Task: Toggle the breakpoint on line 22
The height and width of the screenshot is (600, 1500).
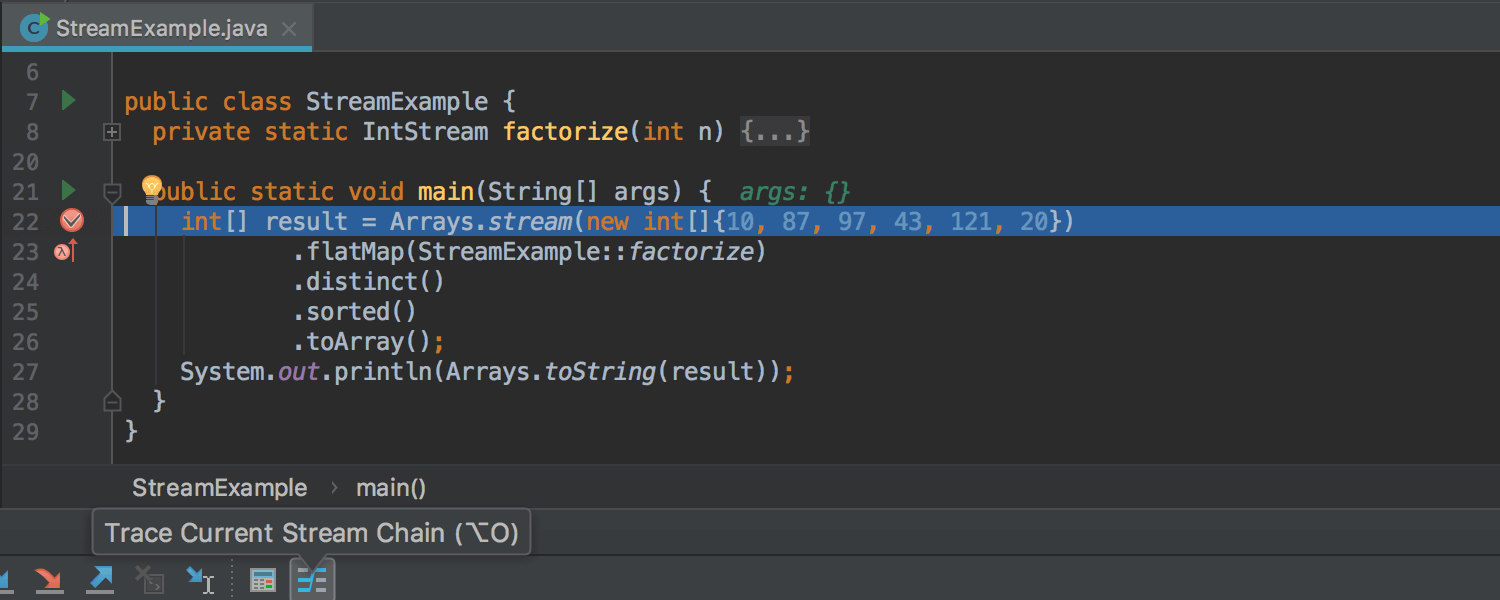Action: (72, 221)
